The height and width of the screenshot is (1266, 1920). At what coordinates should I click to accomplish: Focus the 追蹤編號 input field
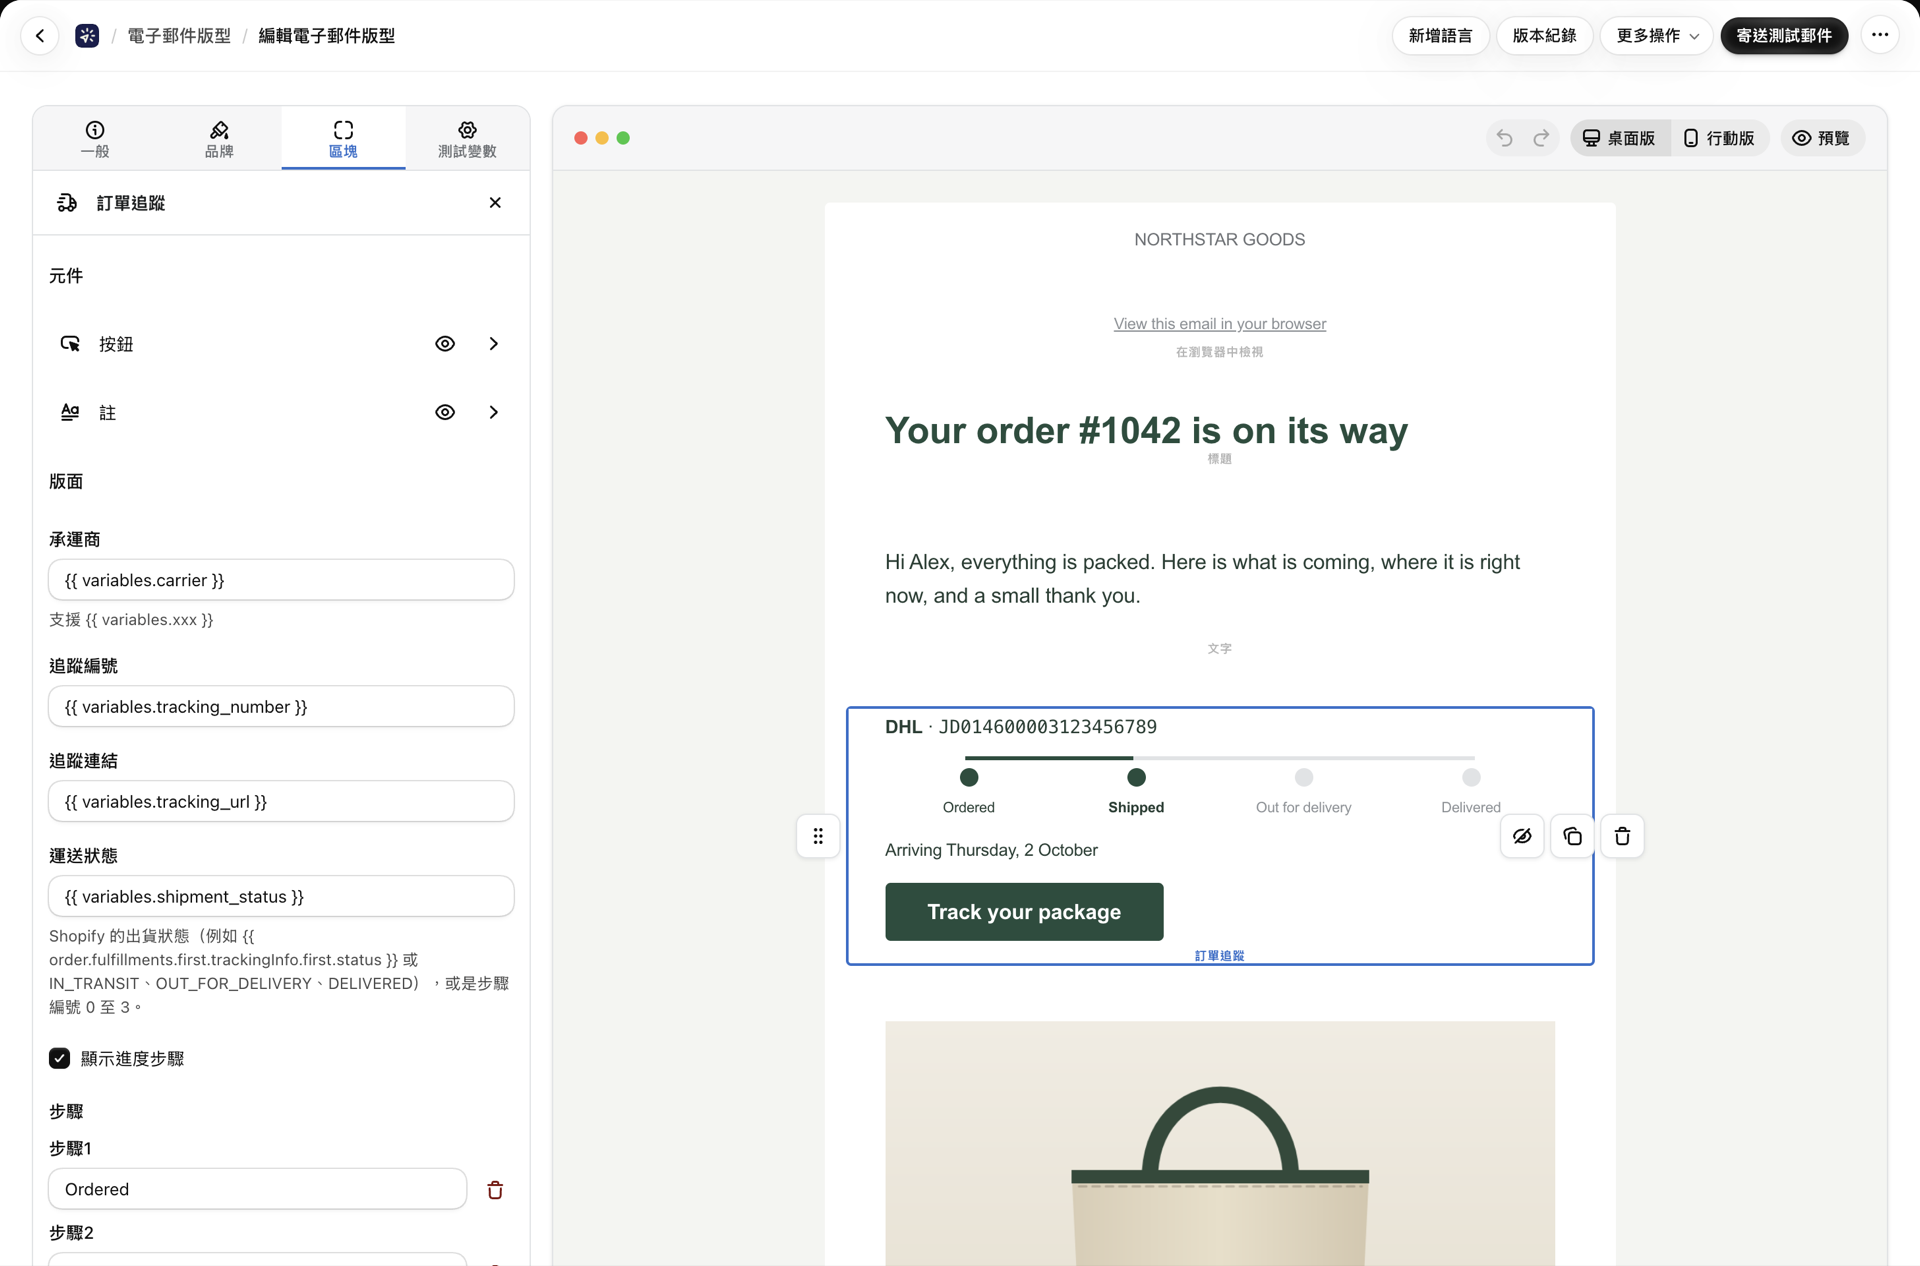point(281,707)
